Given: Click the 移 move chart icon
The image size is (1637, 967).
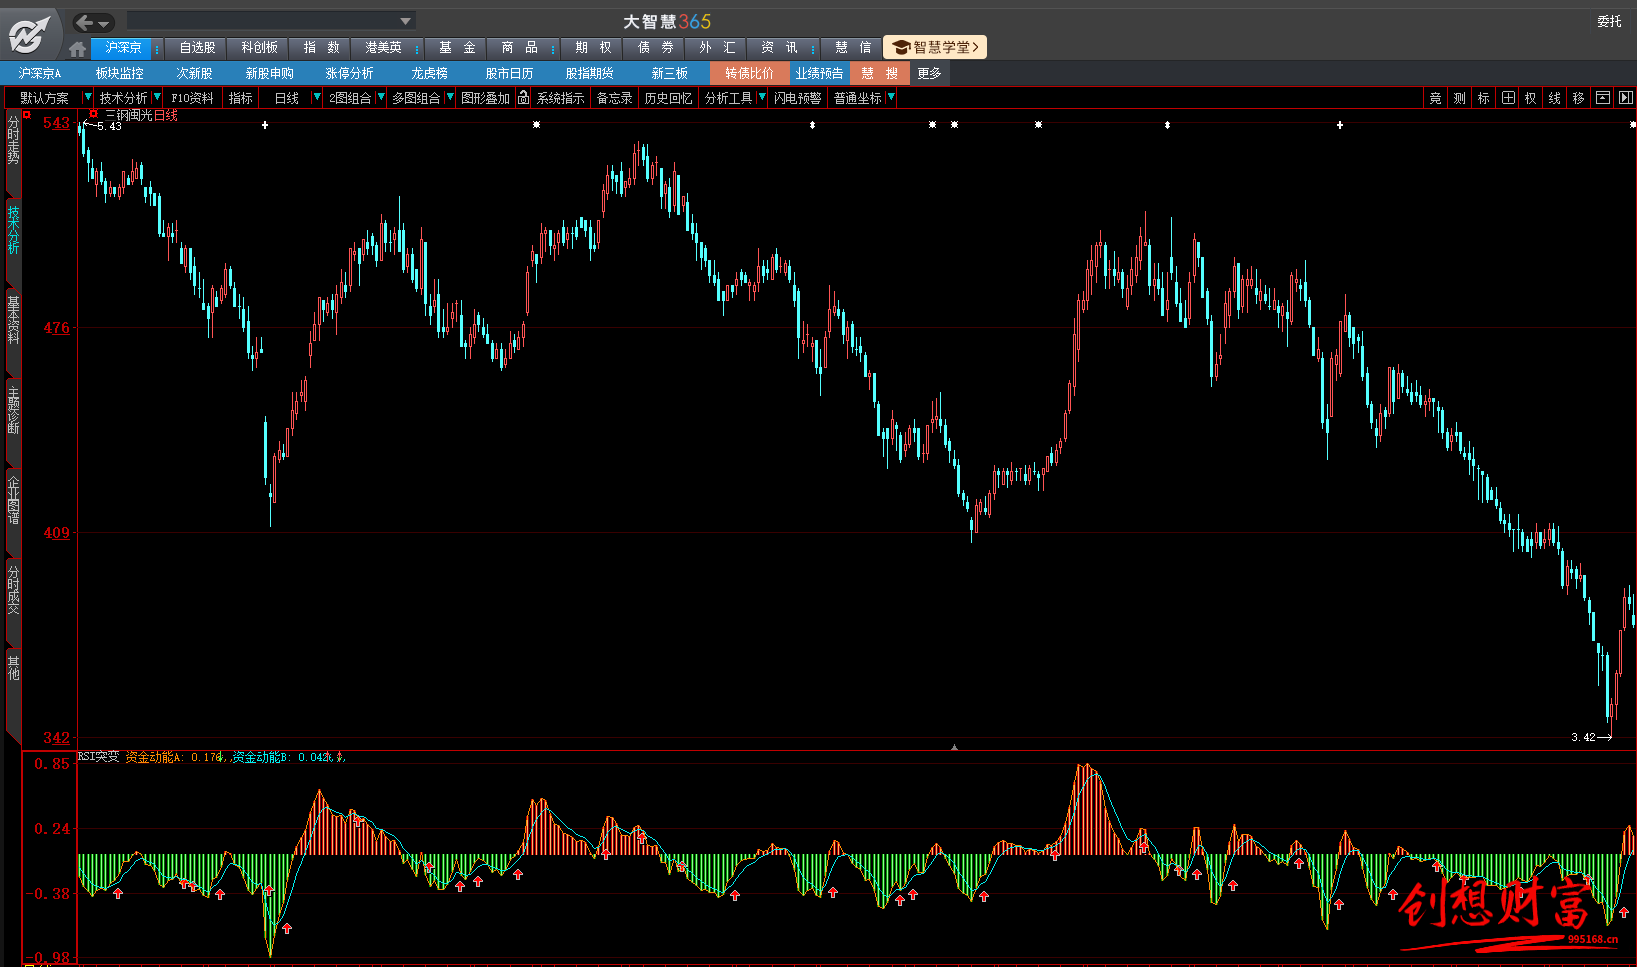Looking at the screenshot, I should coord(1578,98).
